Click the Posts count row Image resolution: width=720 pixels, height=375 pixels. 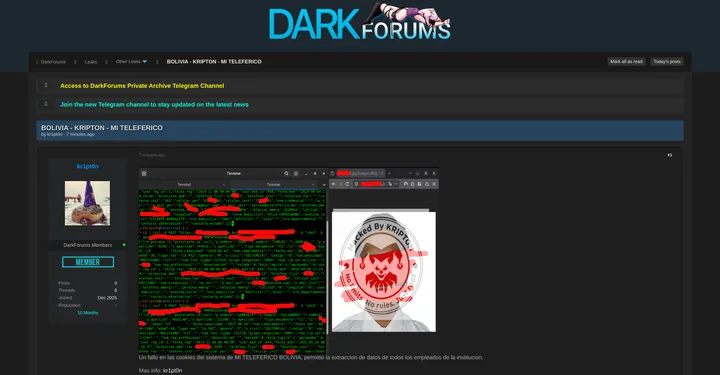tap(87, 283)
